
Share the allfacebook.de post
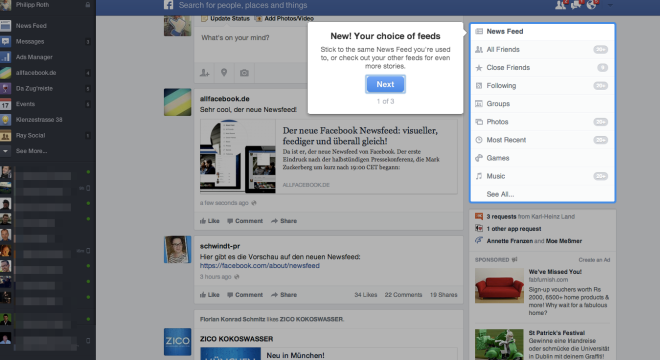pos(284,221)
